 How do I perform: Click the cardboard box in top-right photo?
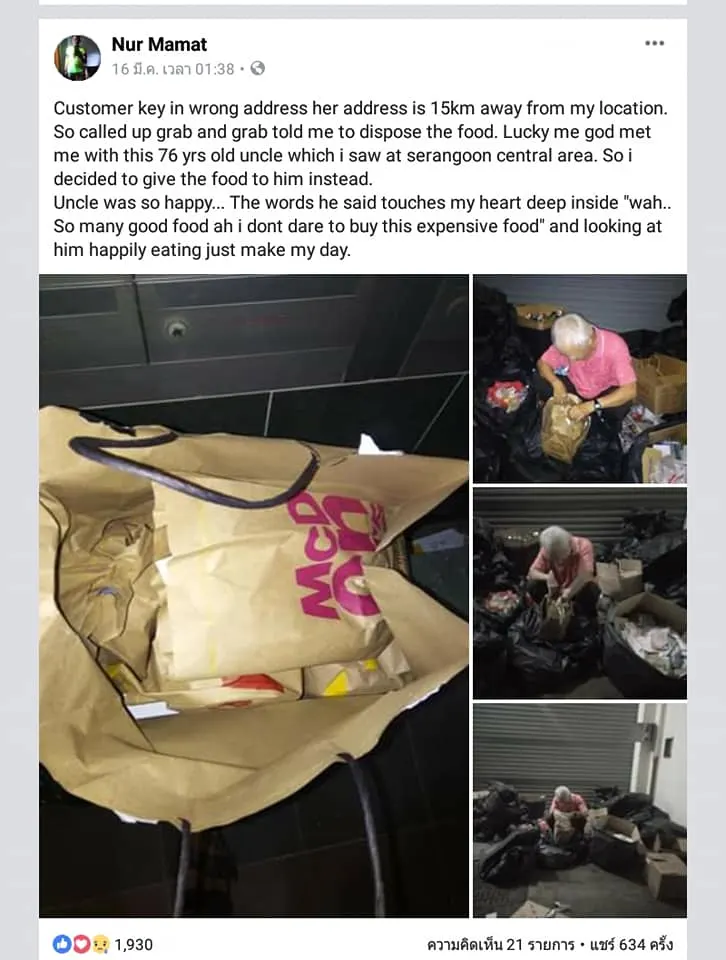[661, 384]
